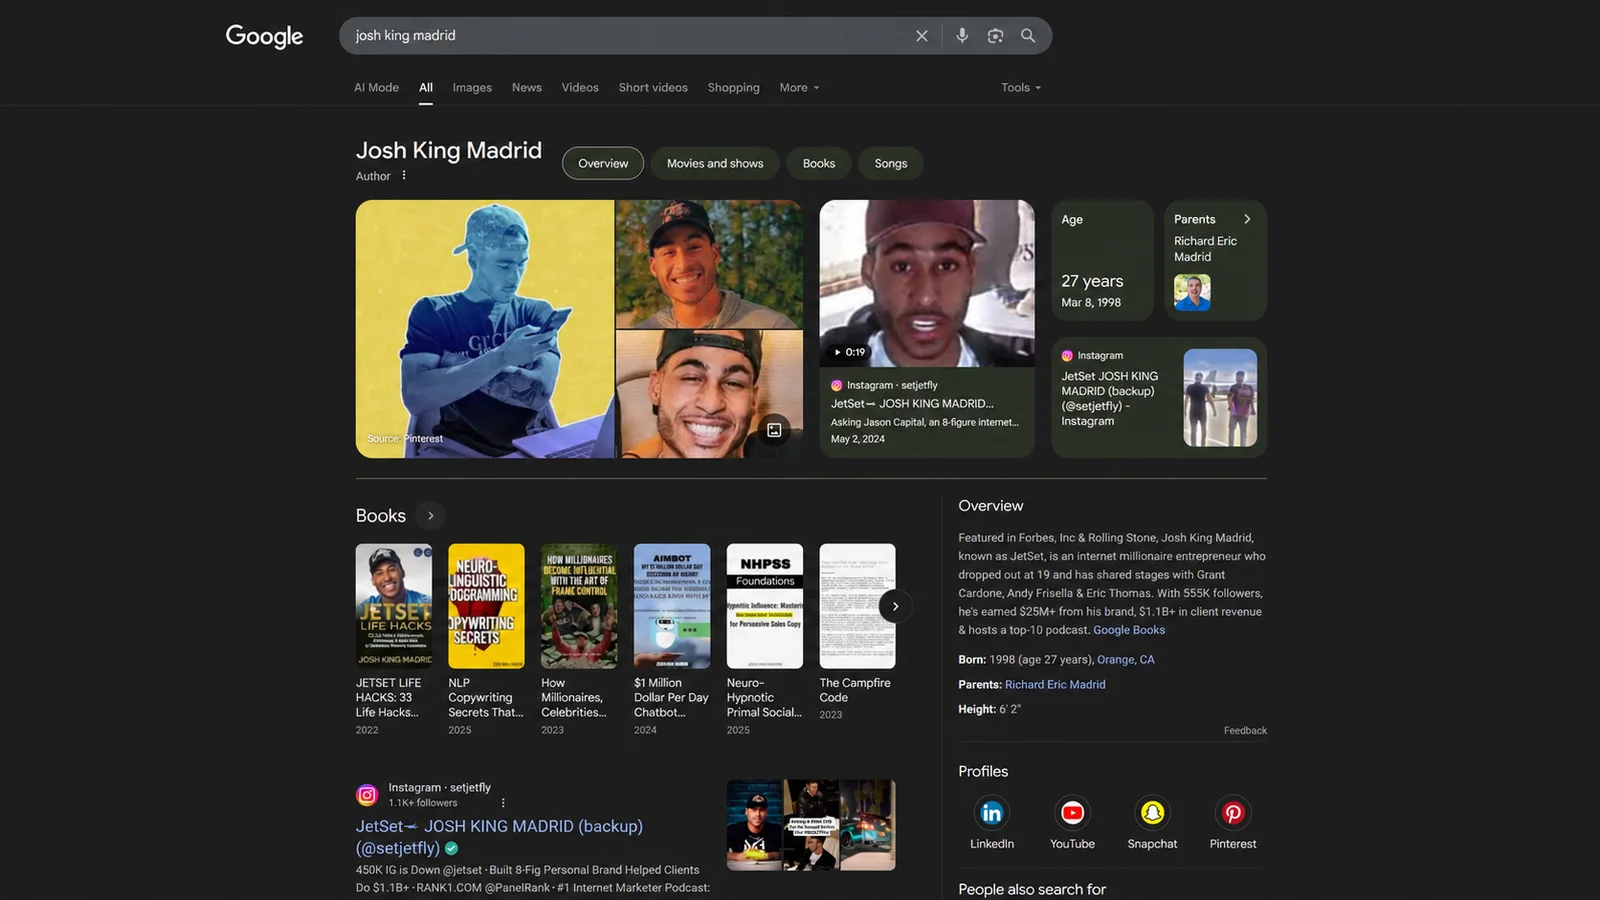Open the Pinterest profile icon
Screen dimensions: 1600x900
click(1233, 813)
